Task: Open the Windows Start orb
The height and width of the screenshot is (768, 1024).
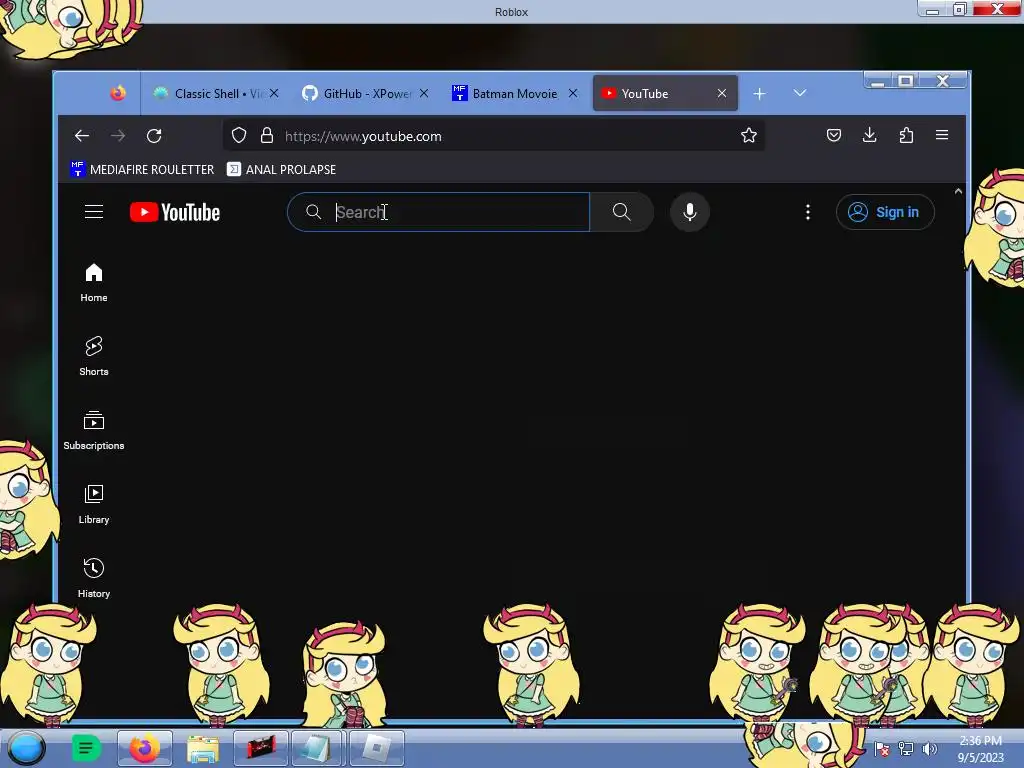Action: click(x=26, y=748)
